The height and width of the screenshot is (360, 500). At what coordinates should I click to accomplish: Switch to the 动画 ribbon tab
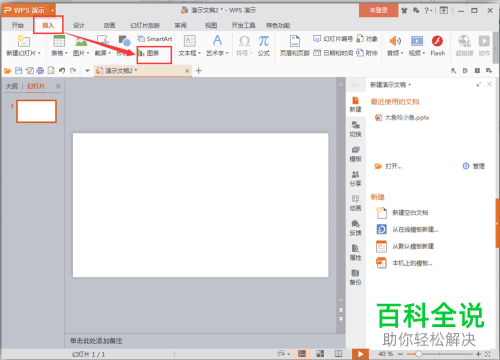tap(109, 25)
